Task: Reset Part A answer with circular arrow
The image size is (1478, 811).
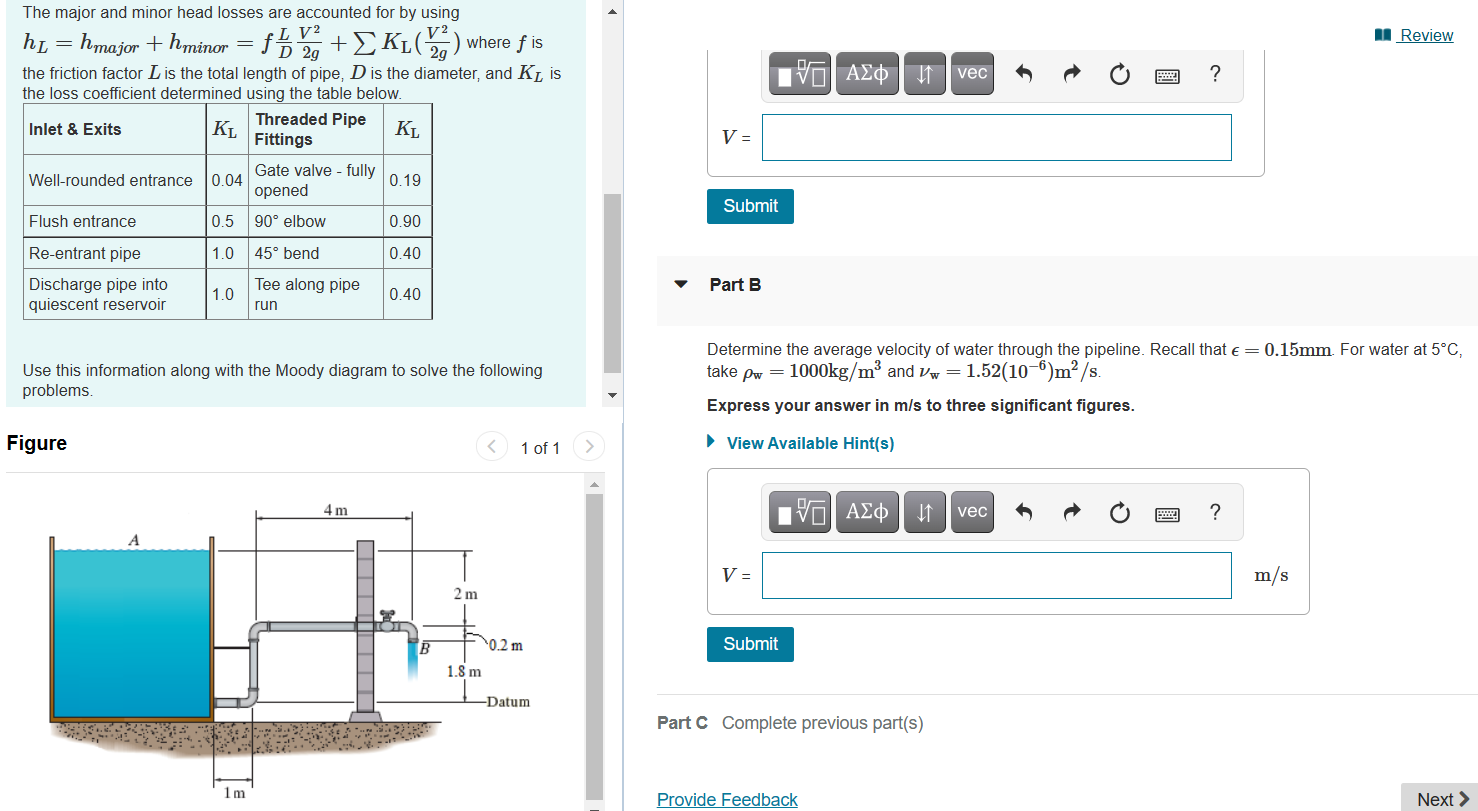Action: click(1119, 74)
